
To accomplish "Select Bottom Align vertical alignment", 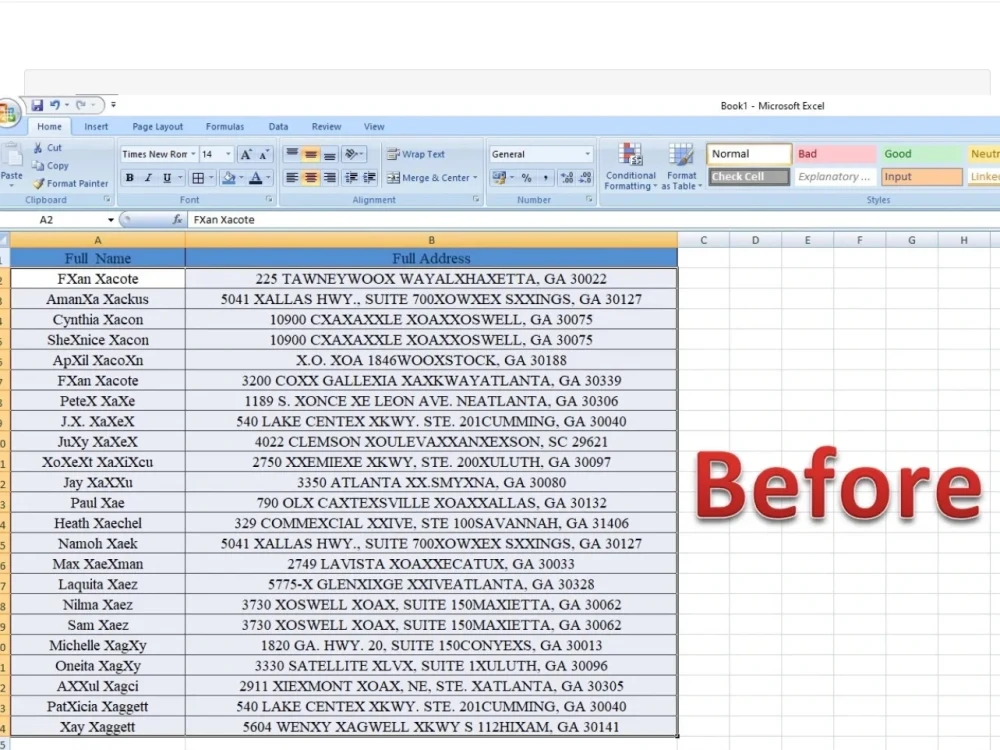I will pos(330,154).
